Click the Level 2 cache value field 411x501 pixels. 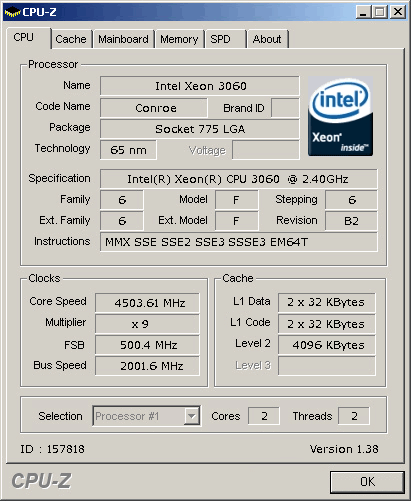(x=327, y=345)
